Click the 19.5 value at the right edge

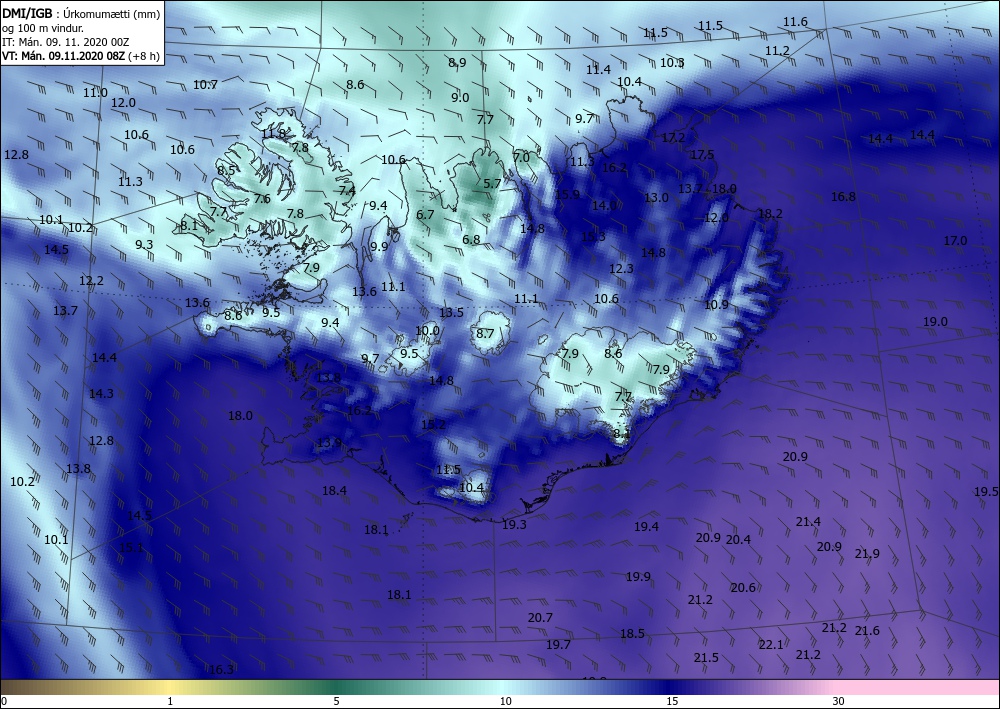pos(986,491)
